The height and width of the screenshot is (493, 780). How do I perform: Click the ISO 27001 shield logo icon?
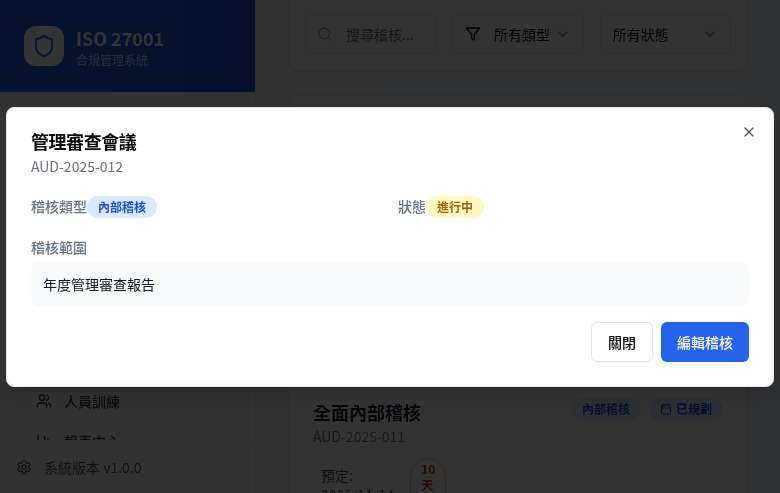44,47
